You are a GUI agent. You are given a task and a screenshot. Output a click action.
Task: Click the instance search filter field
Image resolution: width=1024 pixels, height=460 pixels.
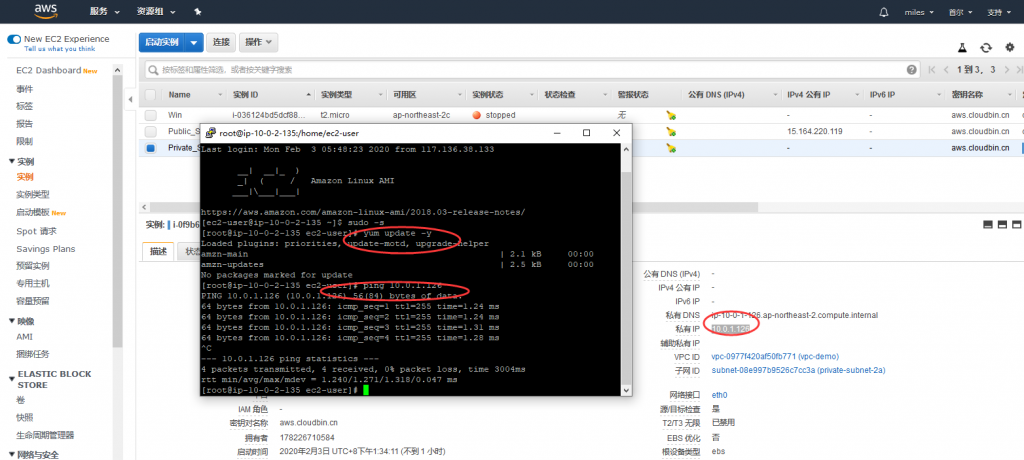click(x=520, y=70)
